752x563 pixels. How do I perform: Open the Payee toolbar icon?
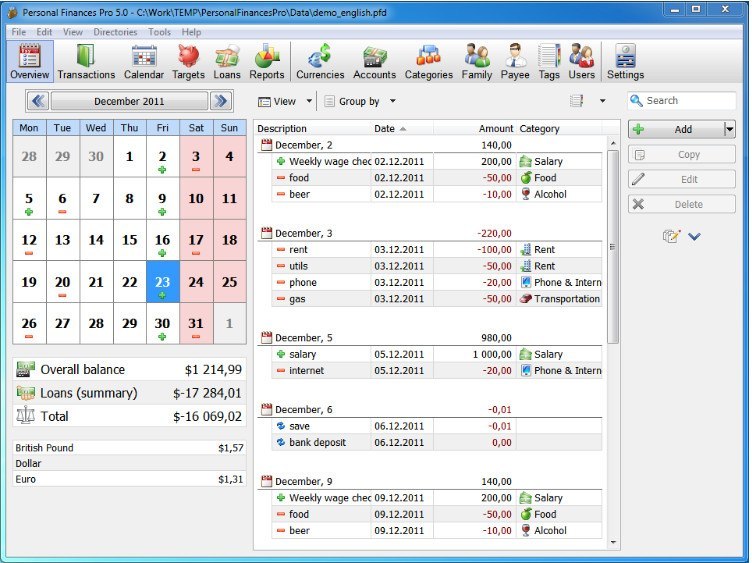(x=515, y=61)
